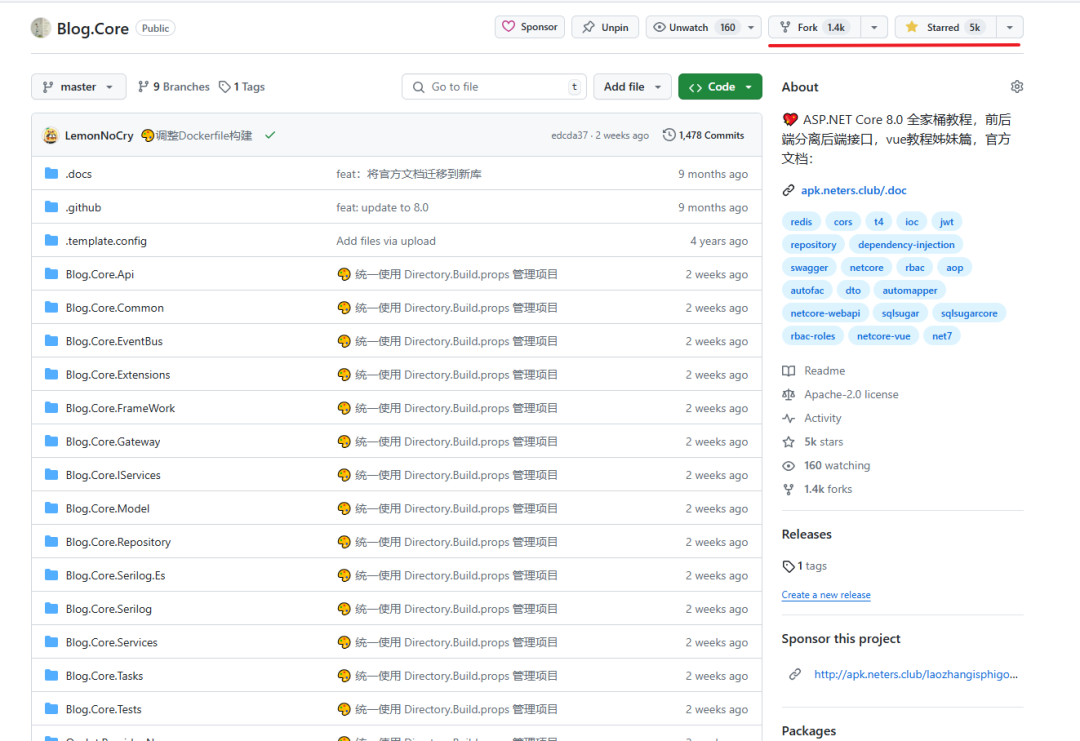This screenshot has width=1080, height=741.
Task: Toggle Unpin for the repository
Action: point(605,27)
